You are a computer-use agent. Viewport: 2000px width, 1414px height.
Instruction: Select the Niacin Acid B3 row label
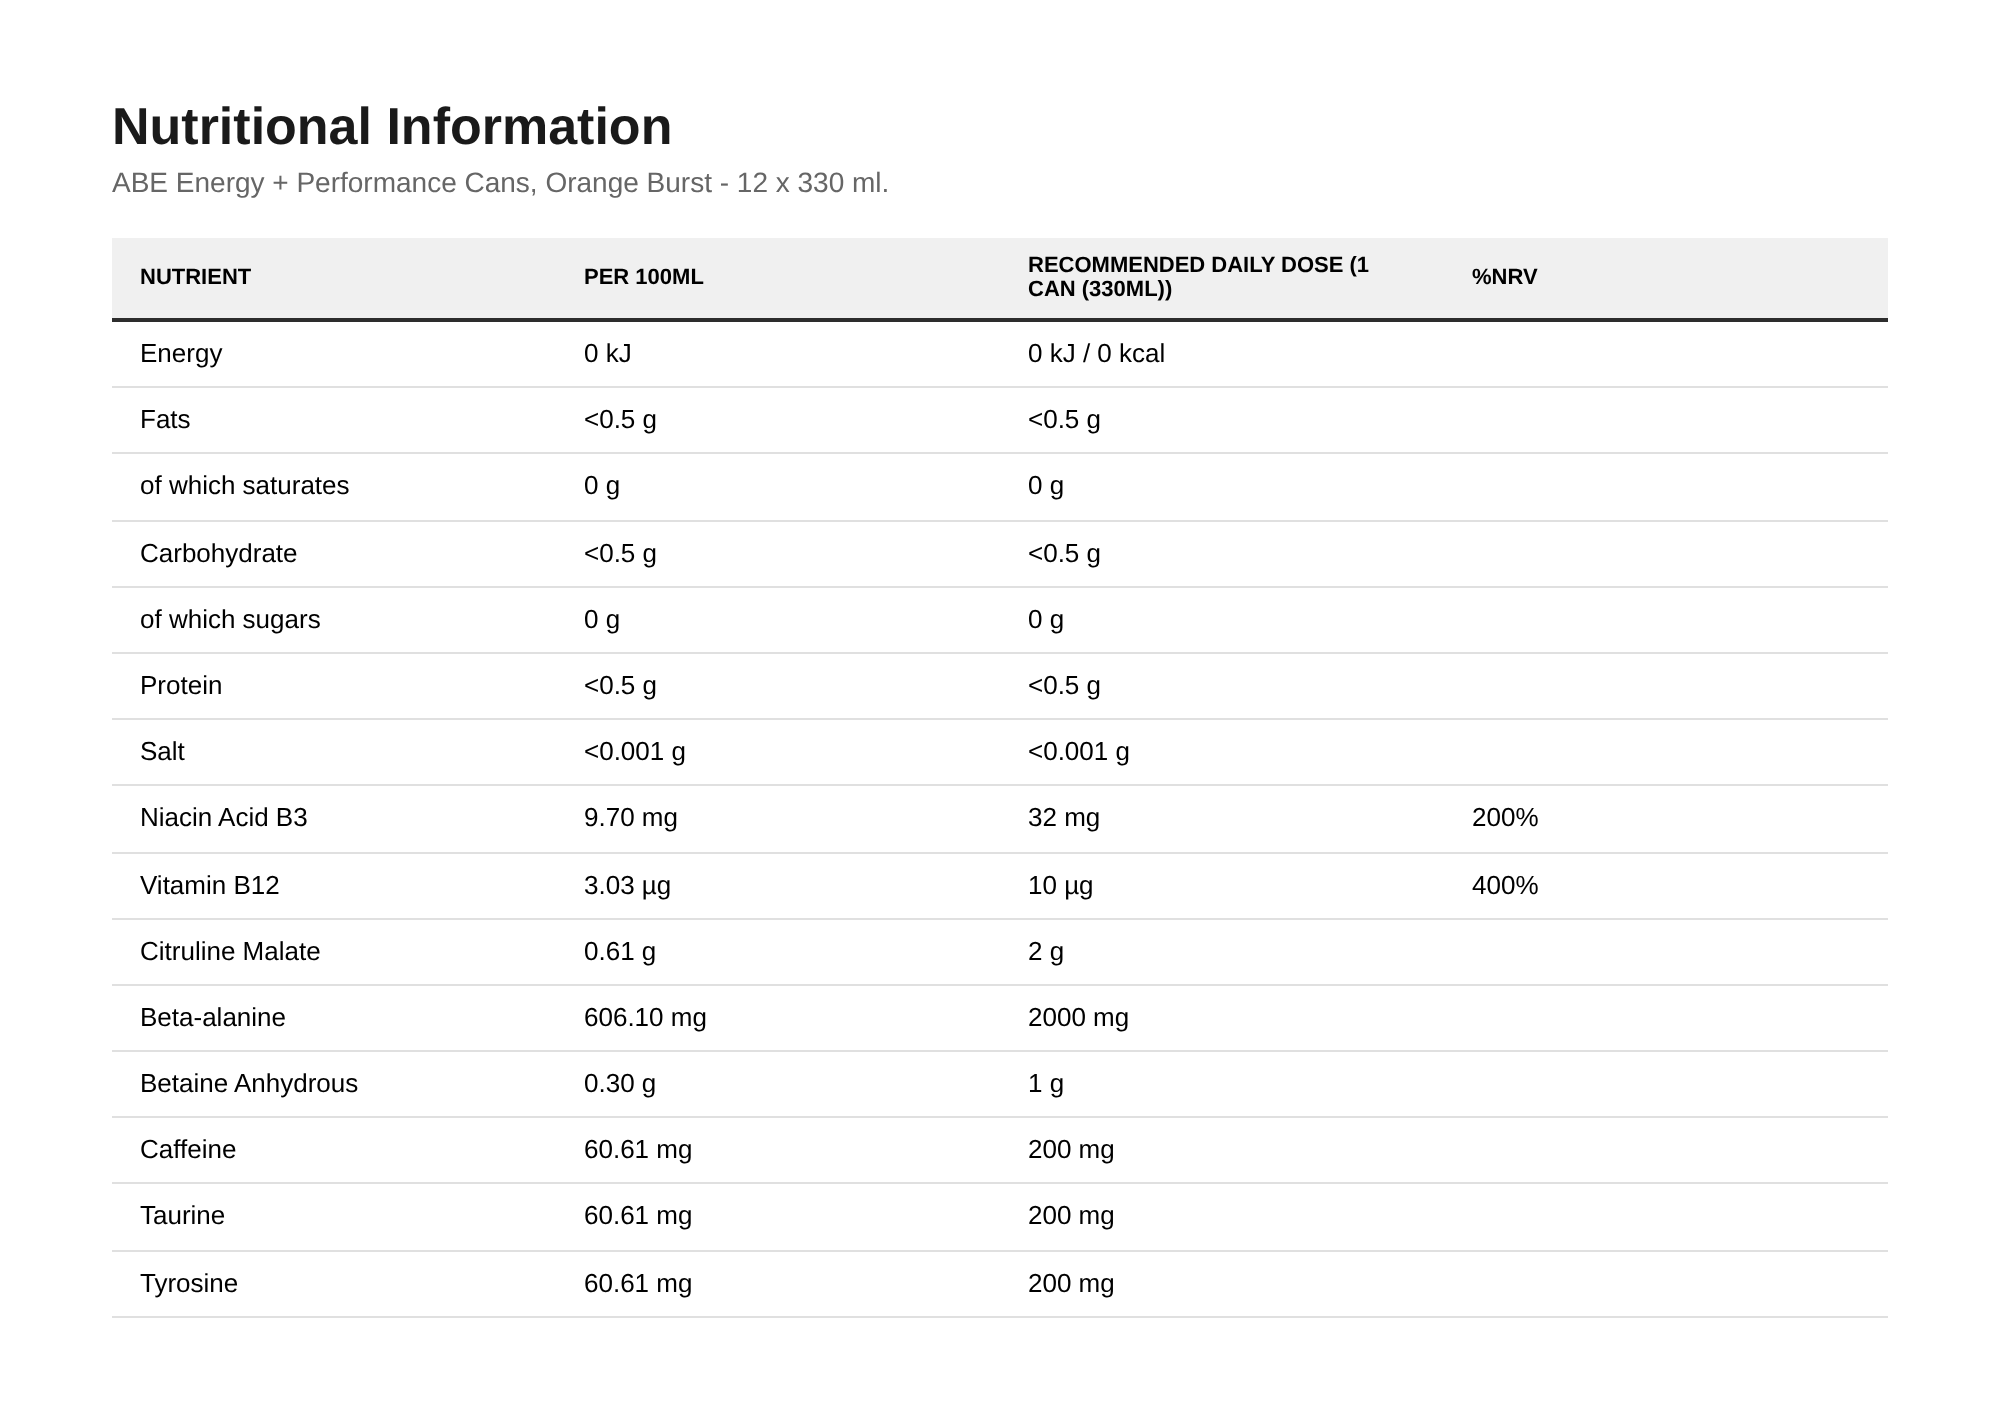point(223,818)
